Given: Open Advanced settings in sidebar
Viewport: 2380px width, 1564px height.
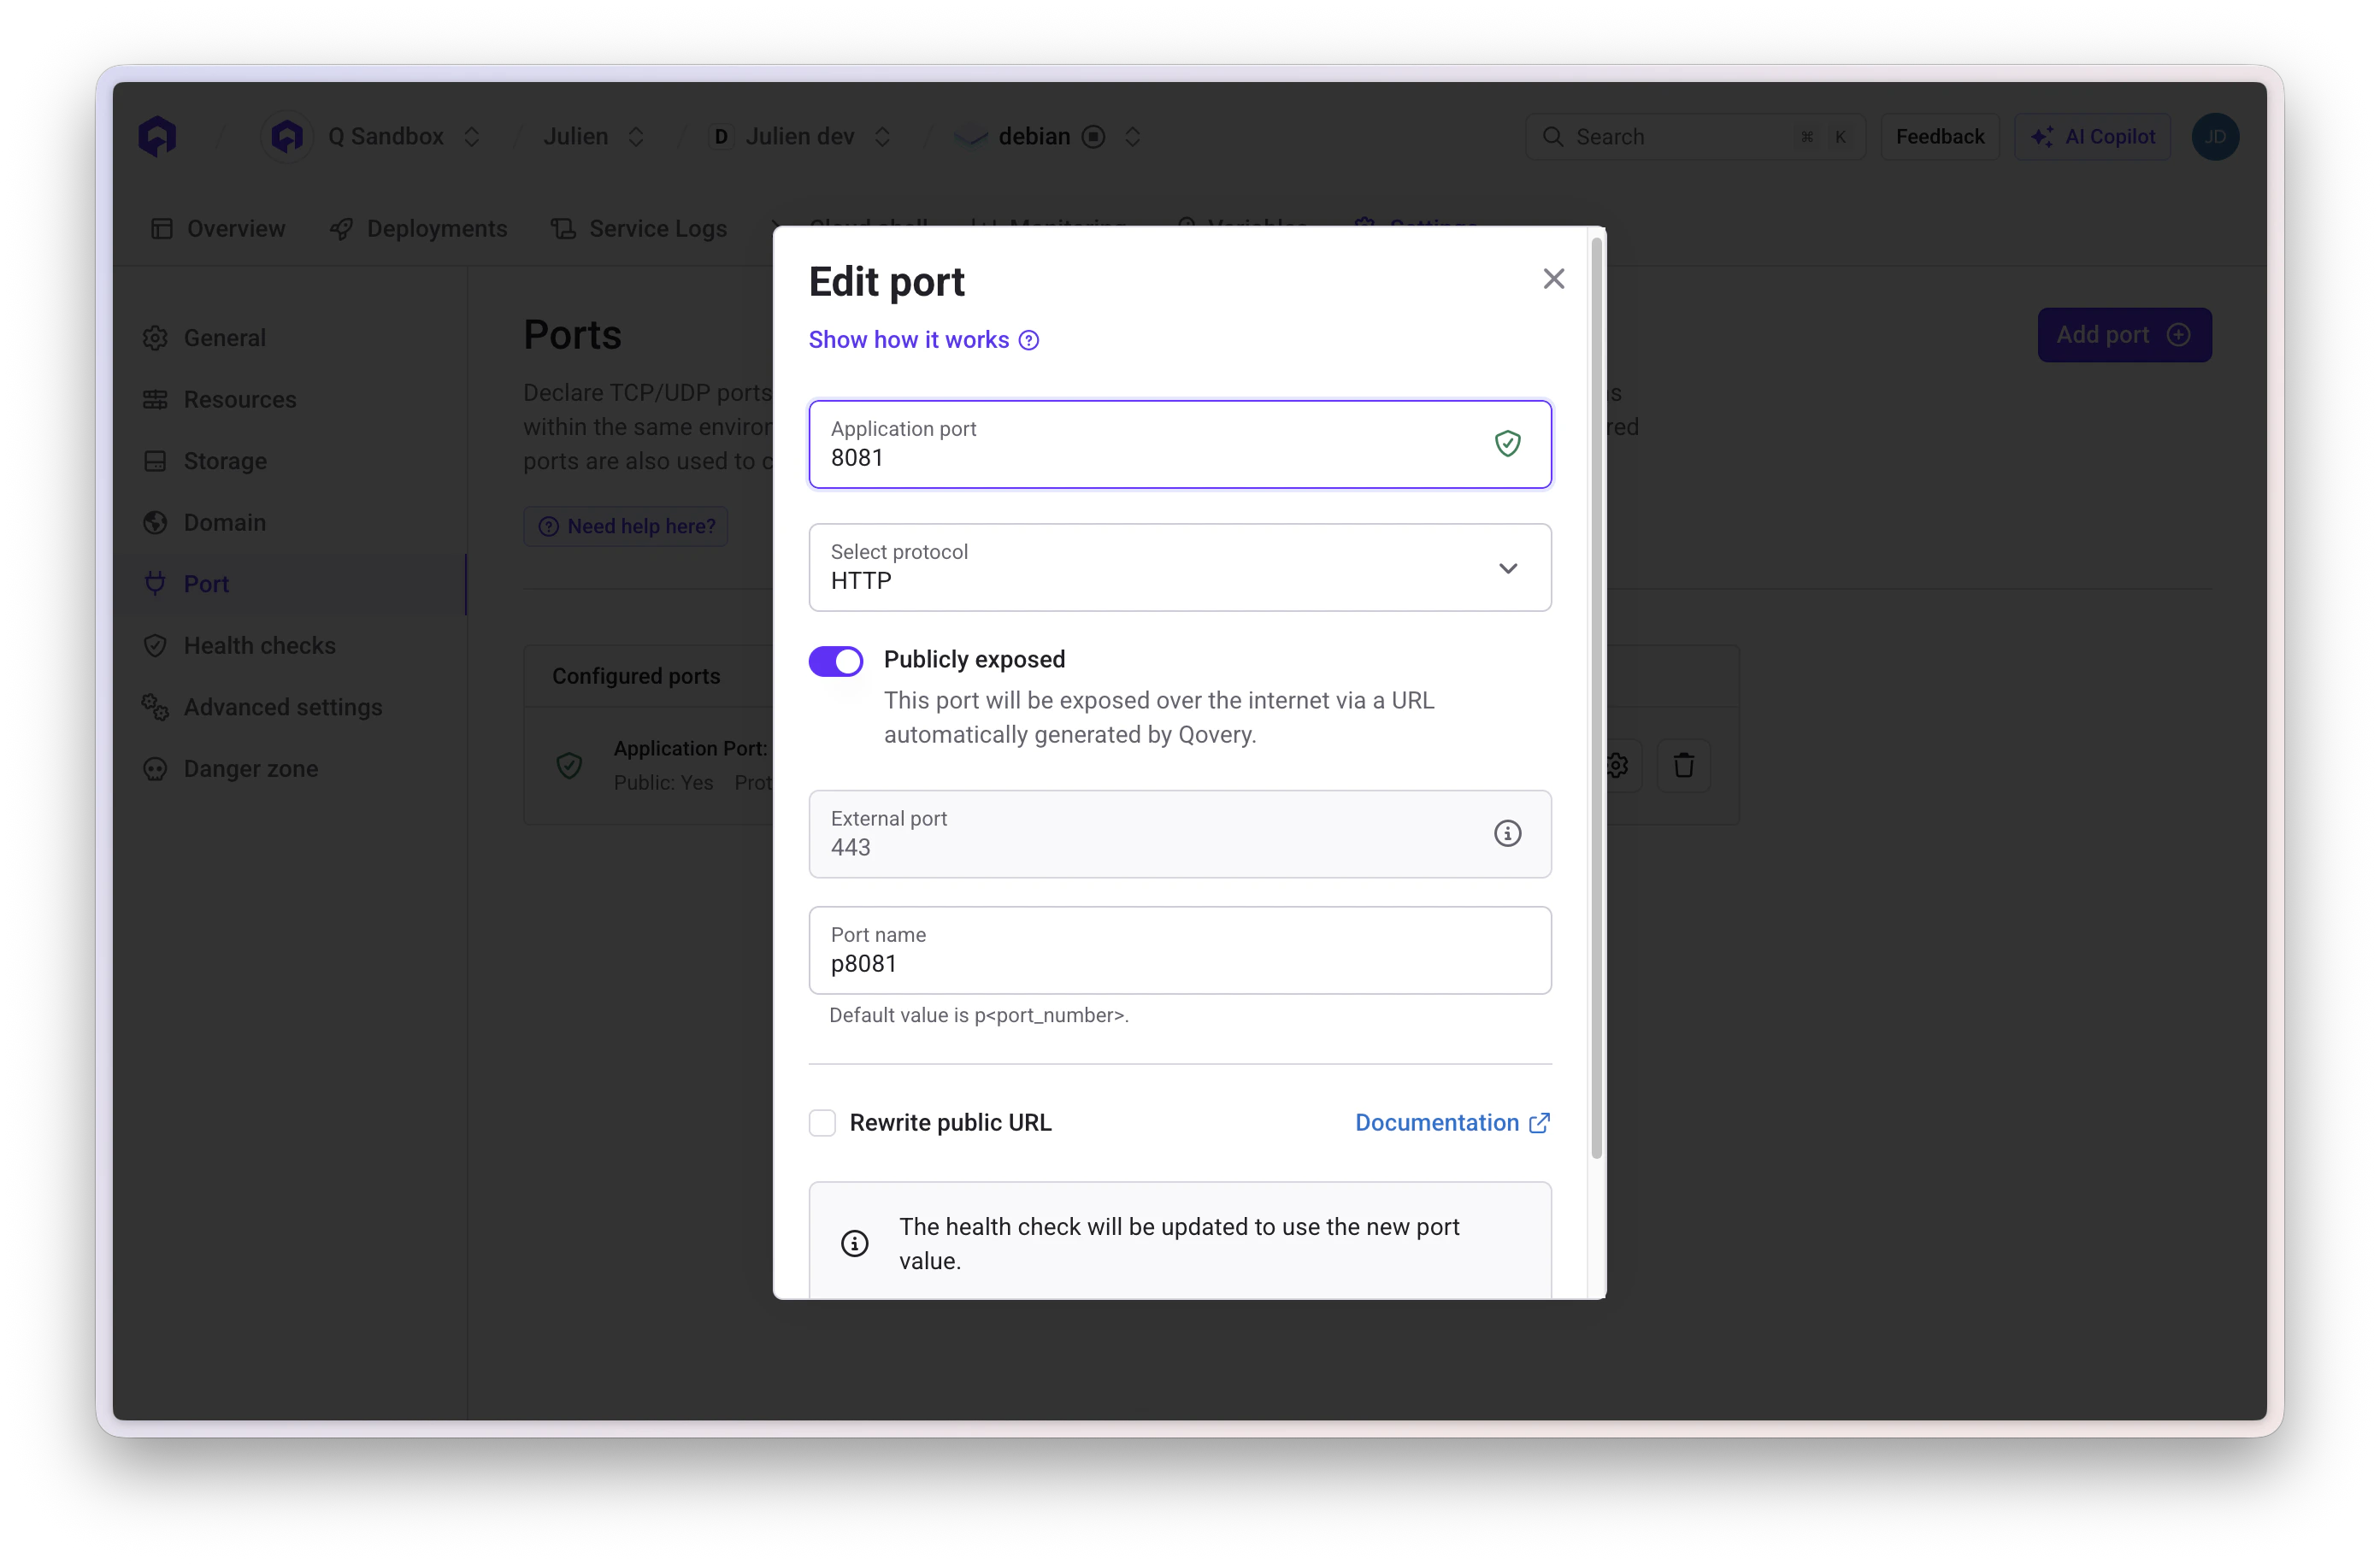Looking at the screenshot, I should [x=289, y=707].
